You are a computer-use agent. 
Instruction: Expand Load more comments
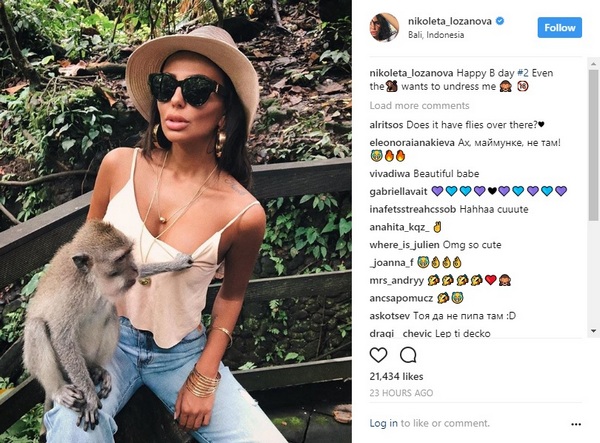419,106
